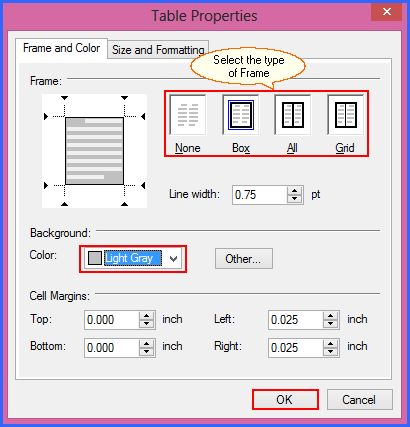The height and width of the screenshot is (427, 410).
Task: Select the None frame type icon
Action: (188, 115)
